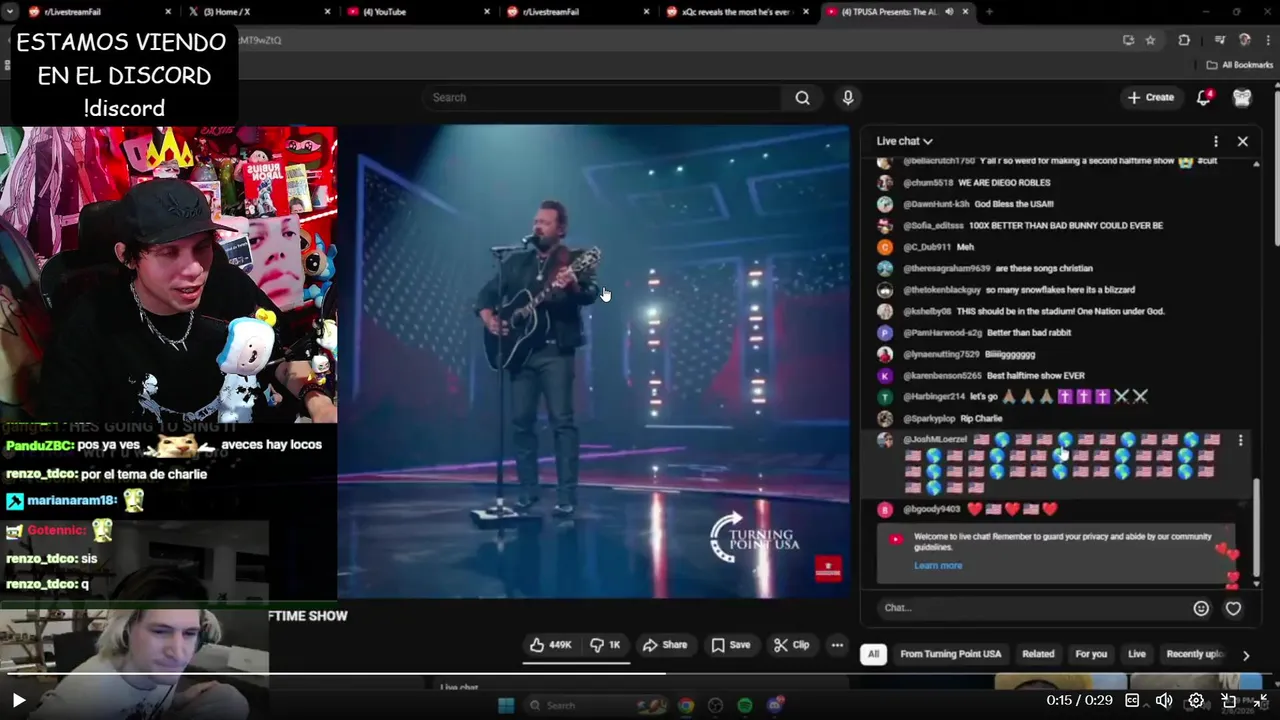Mute the clip with the speaker icon
The image size is (1280, 720).
1164,701
